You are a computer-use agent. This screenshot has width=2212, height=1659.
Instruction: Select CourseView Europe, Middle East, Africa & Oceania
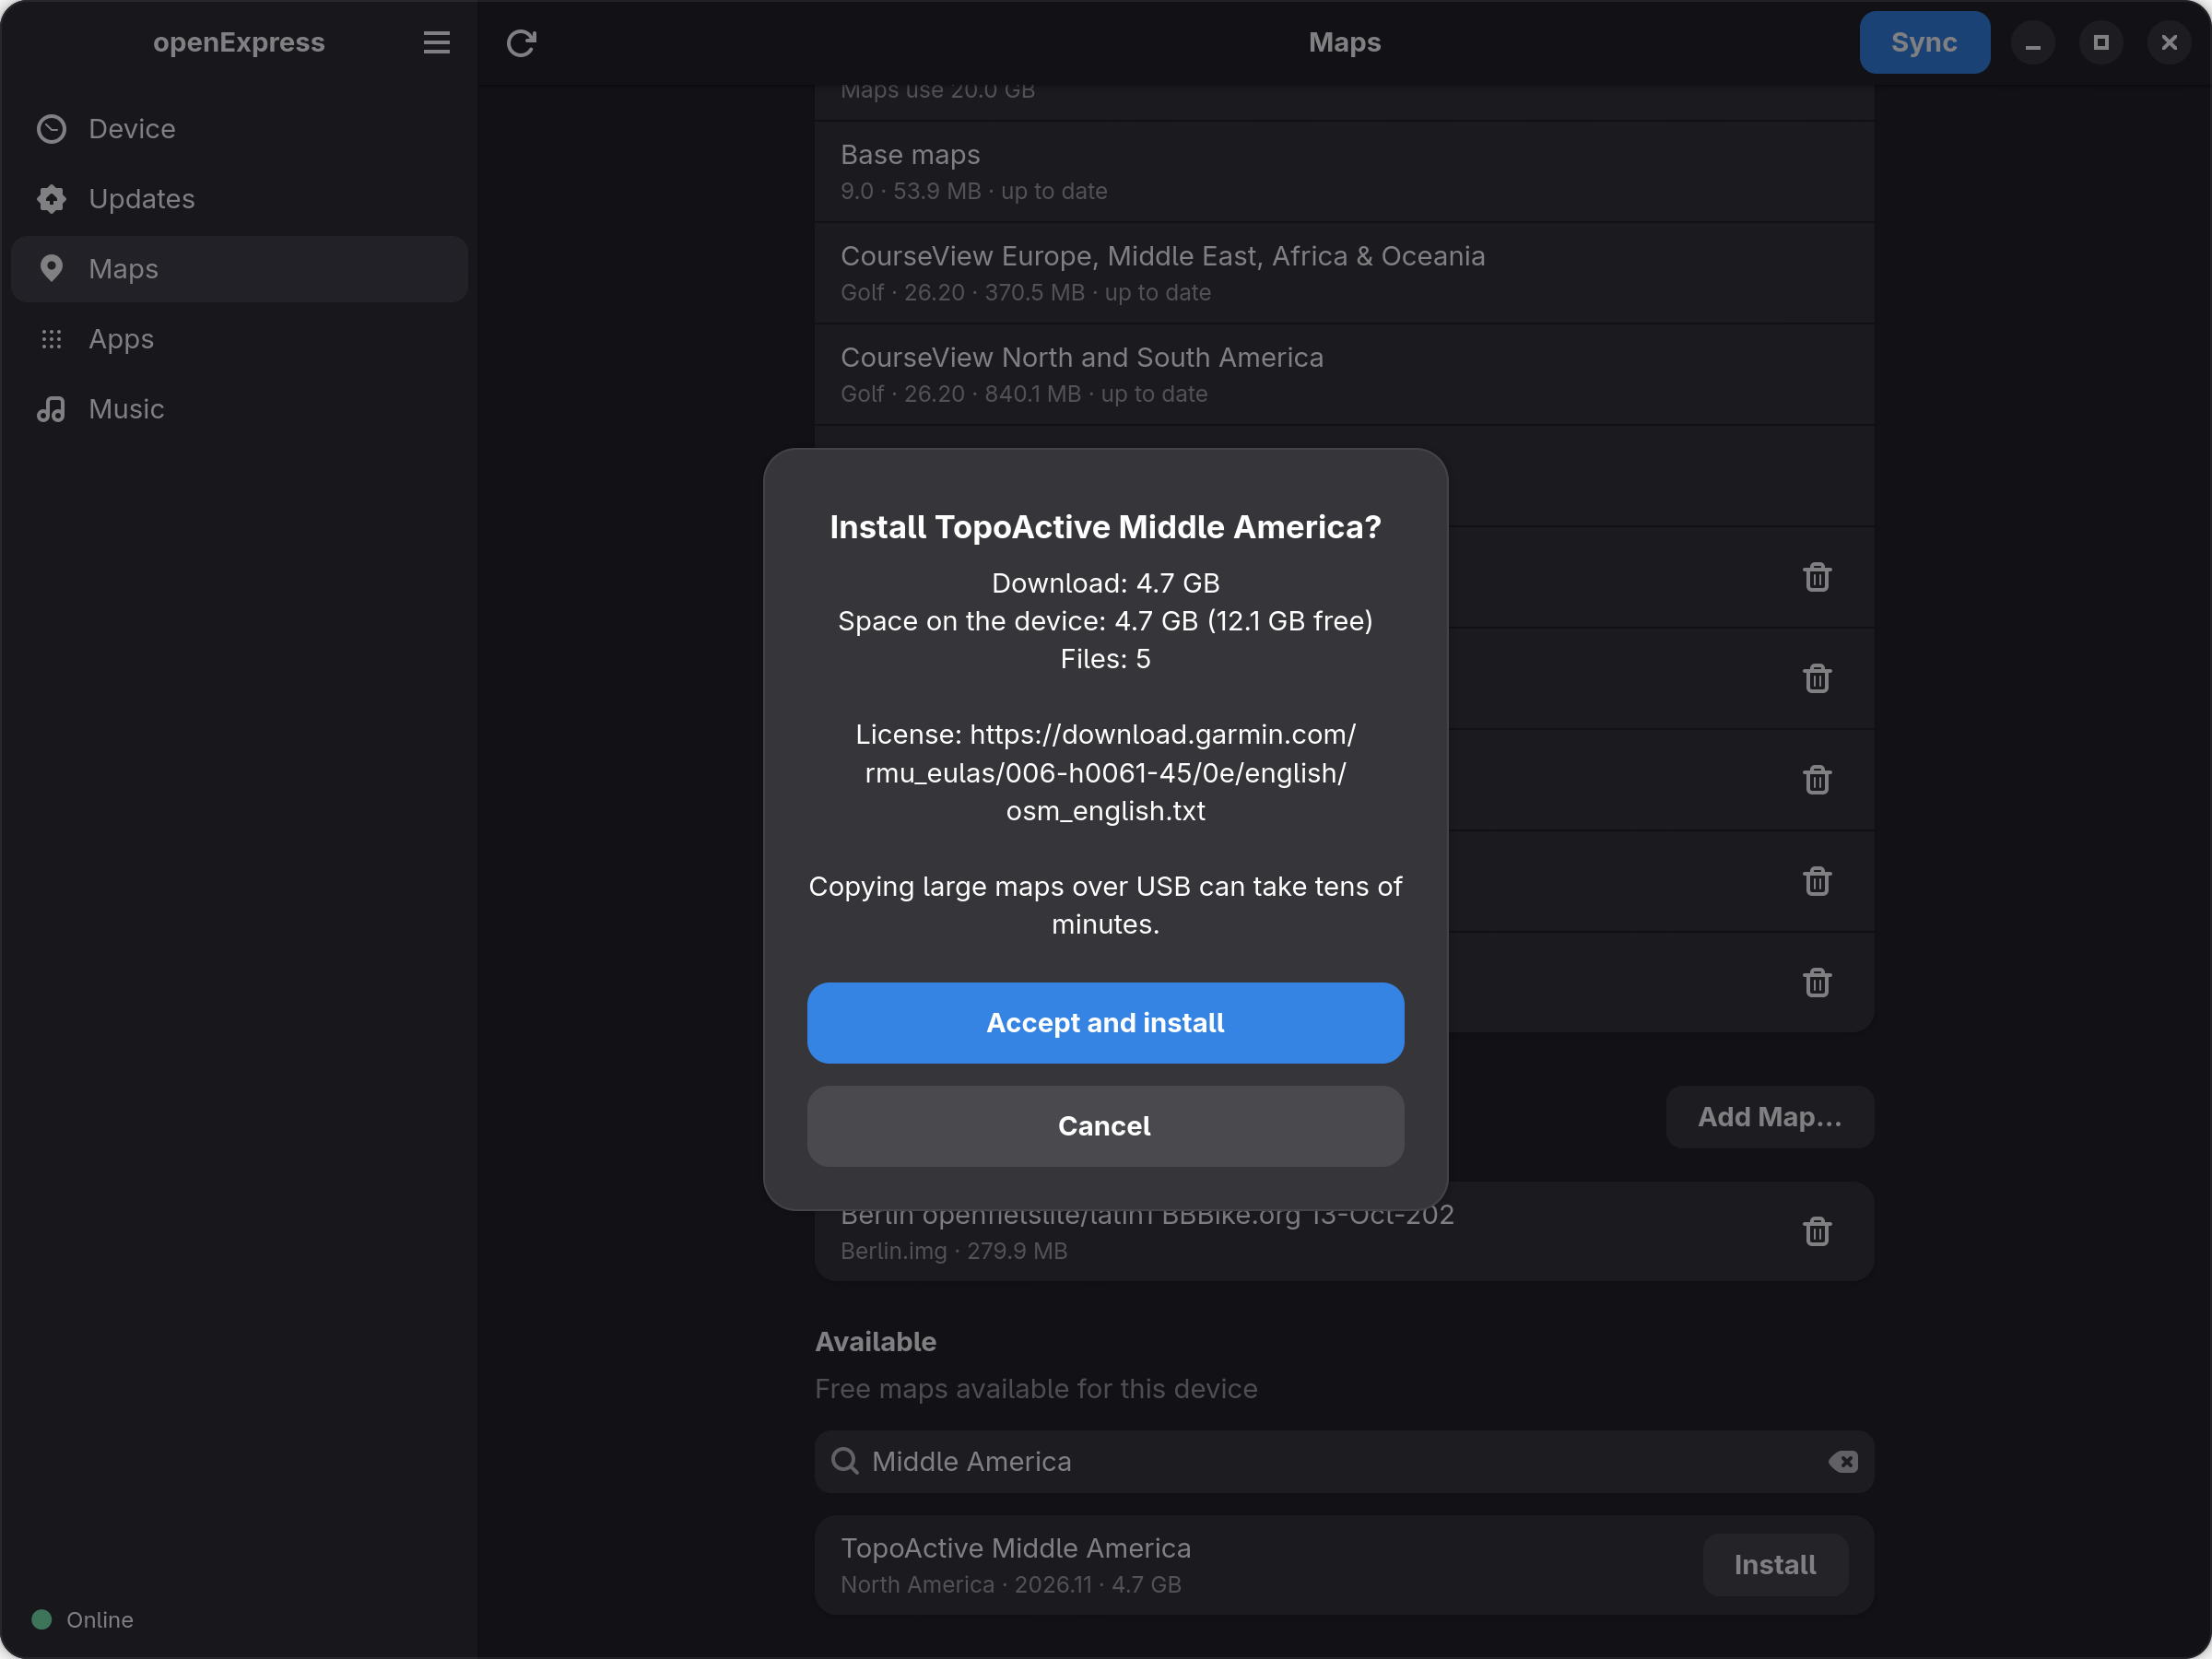1344,273
